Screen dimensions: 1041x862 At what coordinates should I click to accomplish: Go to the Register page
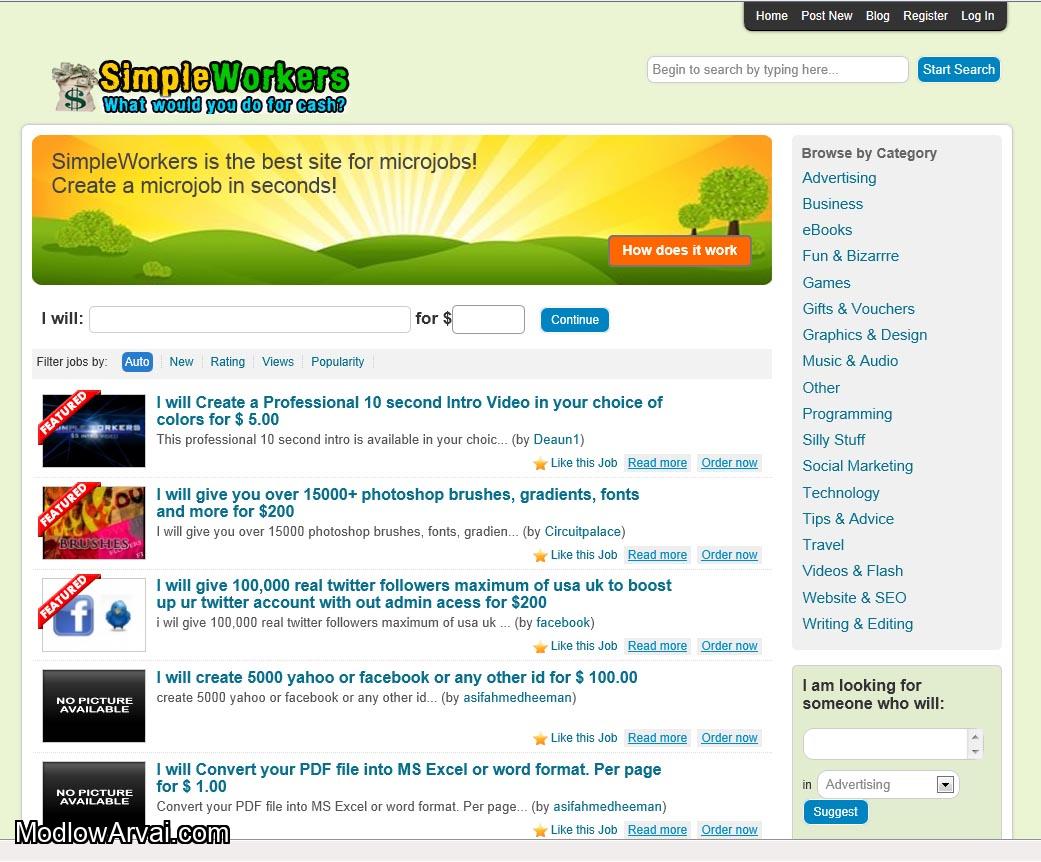coord(925,16)
